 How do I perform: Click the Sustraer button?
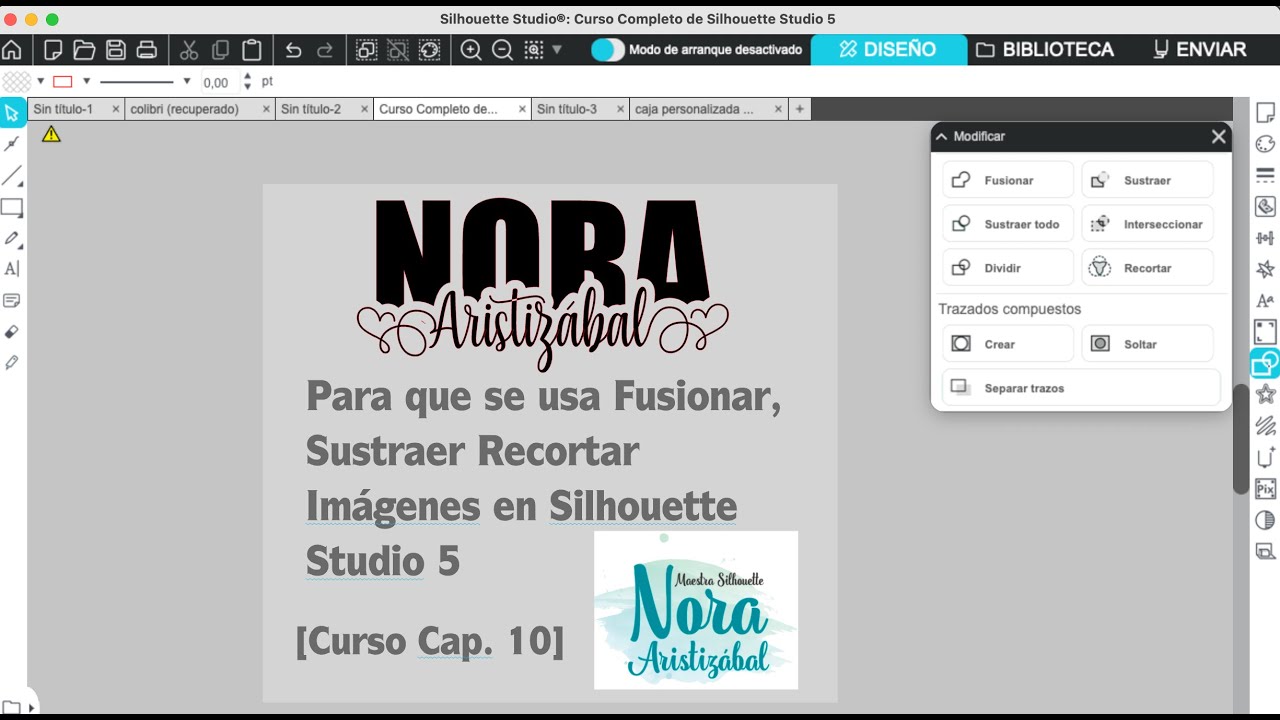pyautogui.click(x=1148, y=180)
